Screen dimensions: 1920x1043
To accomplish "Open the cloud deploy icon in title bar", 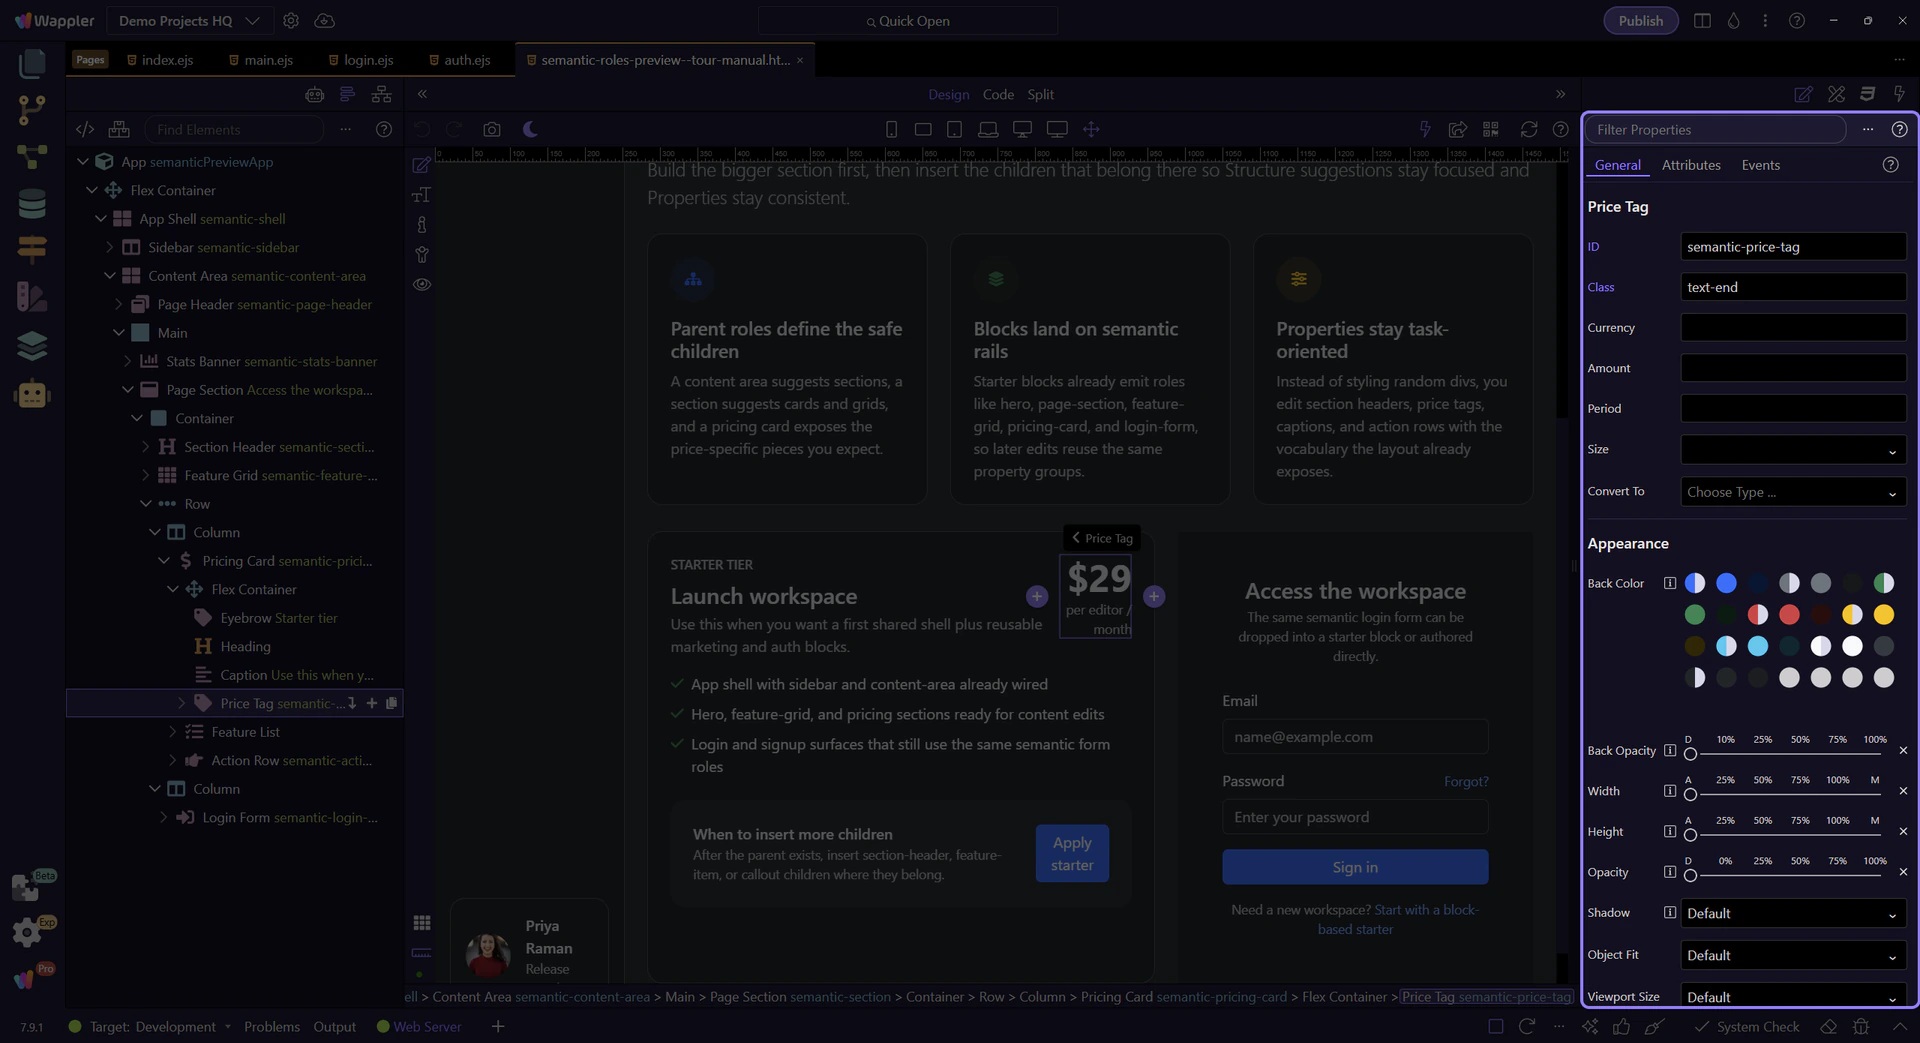I will (324, 21).
